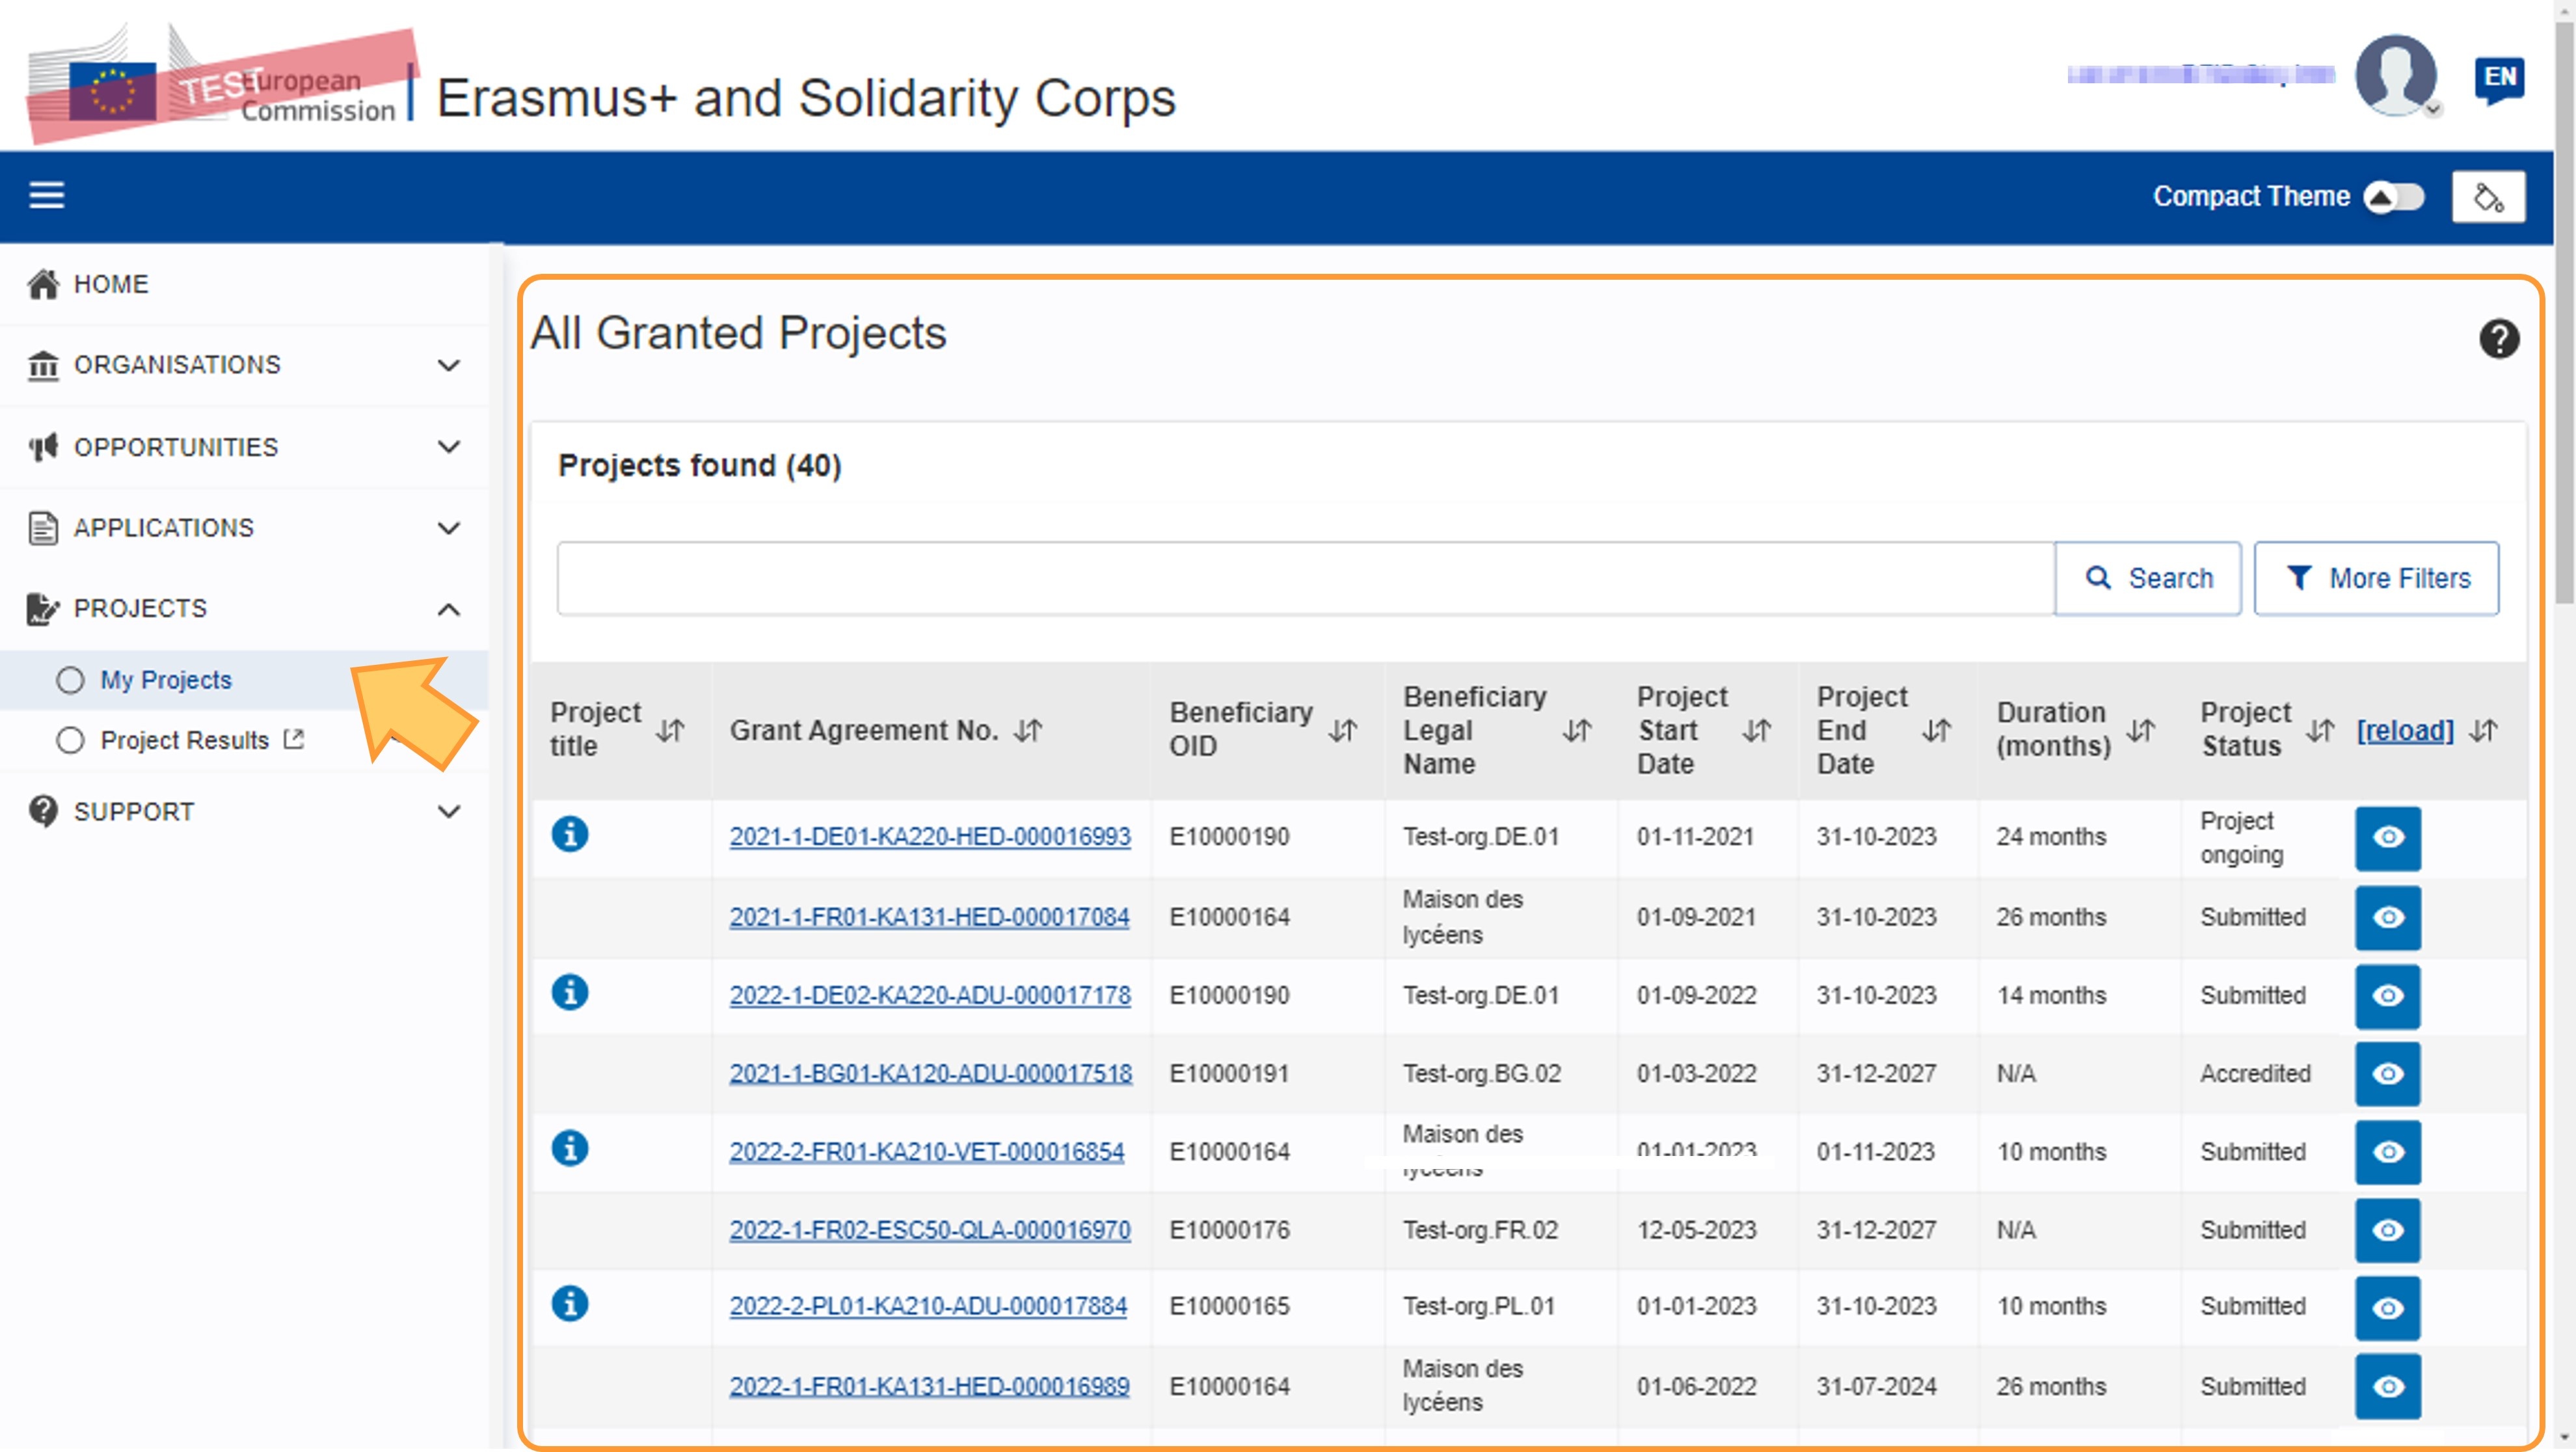Sort by Project End Date column
Viewport: 2576px width, 1452px height.
pyautogui.click(x=1937, y=730)
